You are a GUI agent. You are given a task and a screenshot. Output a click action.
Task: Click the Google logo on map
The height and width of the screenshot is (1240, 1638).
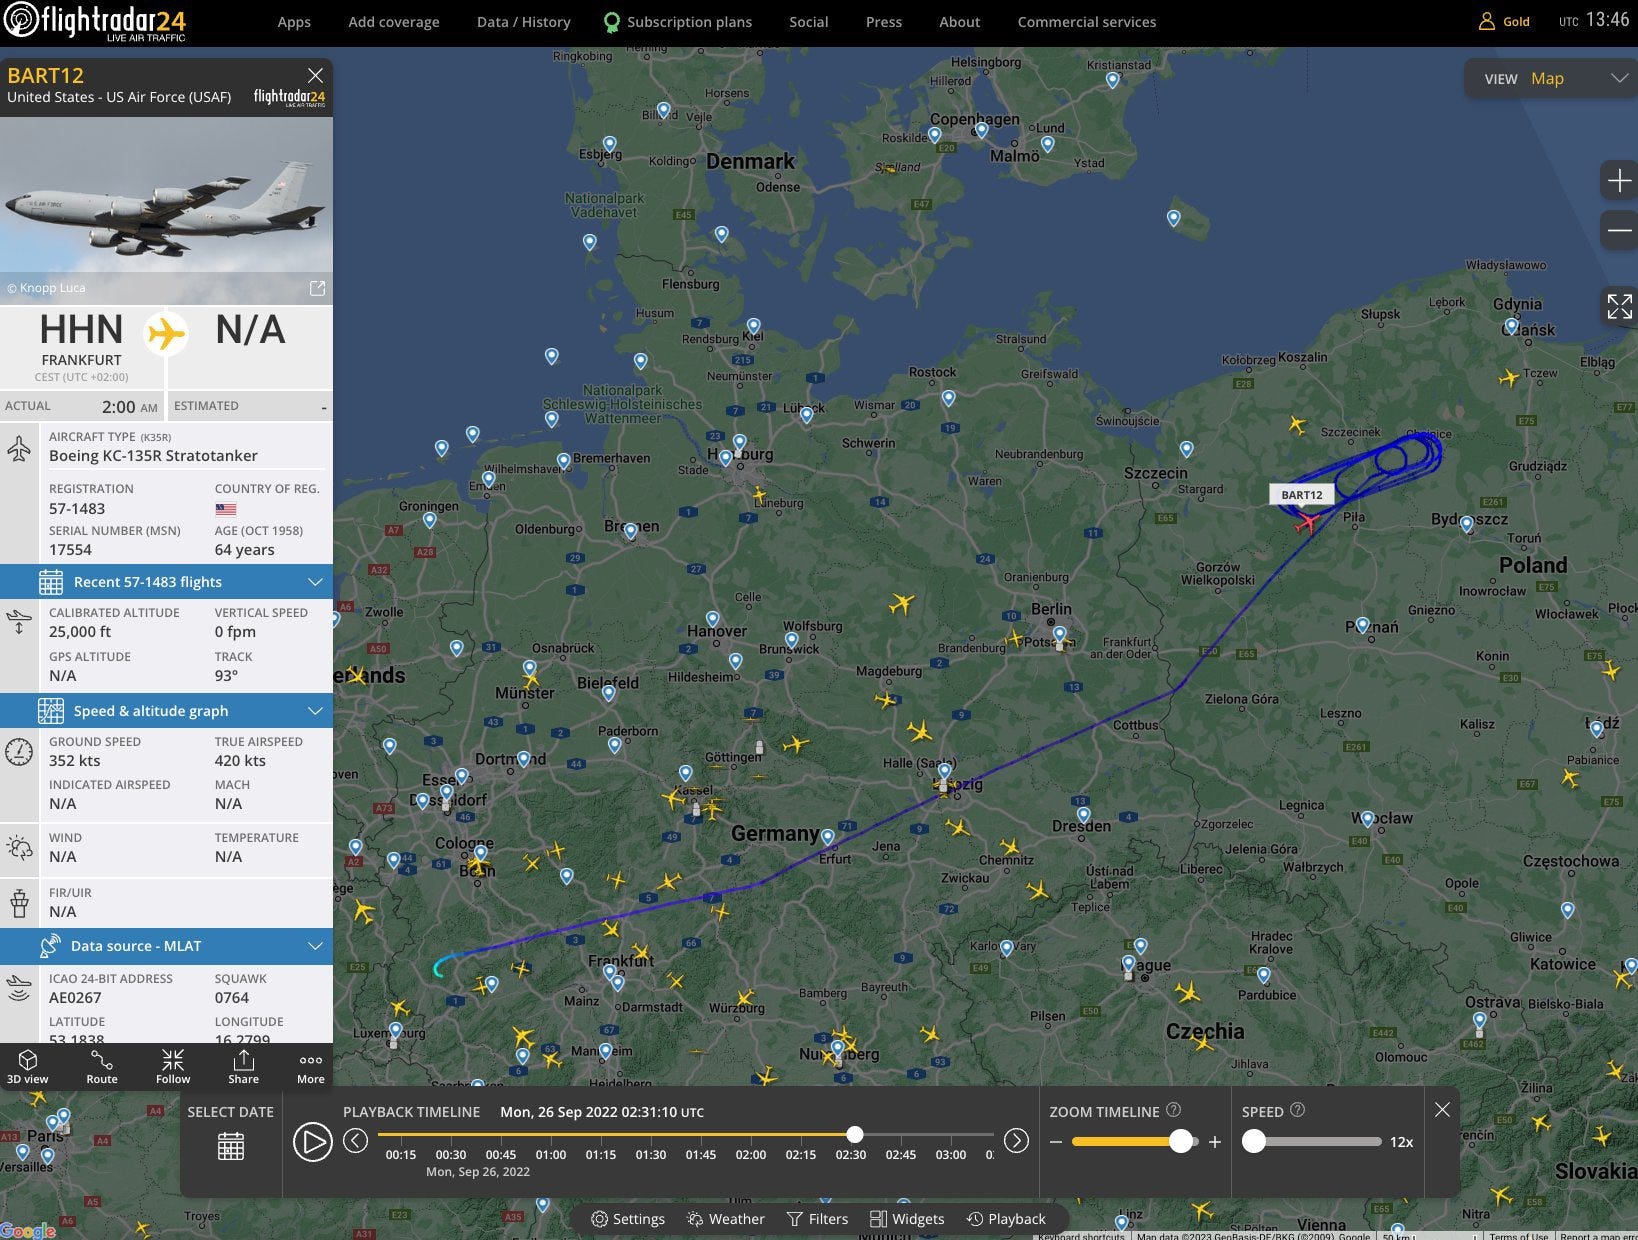[28, 1230]
